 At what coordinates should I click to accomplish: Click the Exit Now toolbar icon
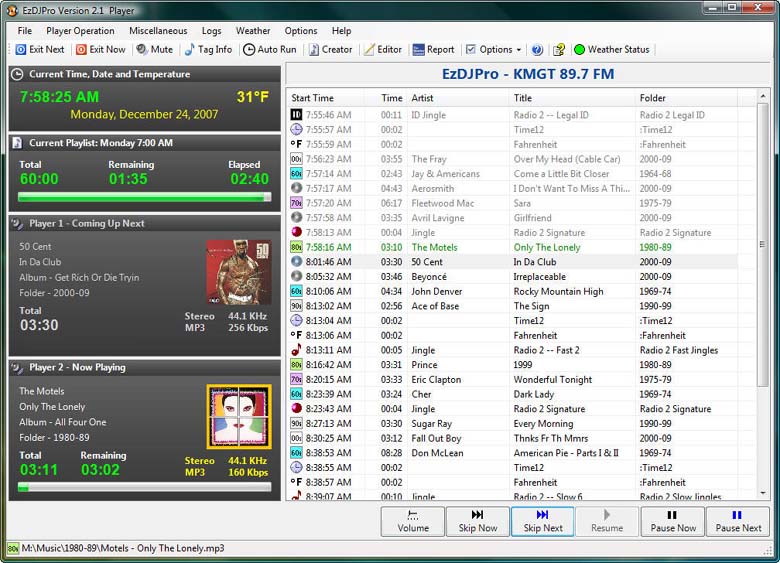[x=81, y=50]
